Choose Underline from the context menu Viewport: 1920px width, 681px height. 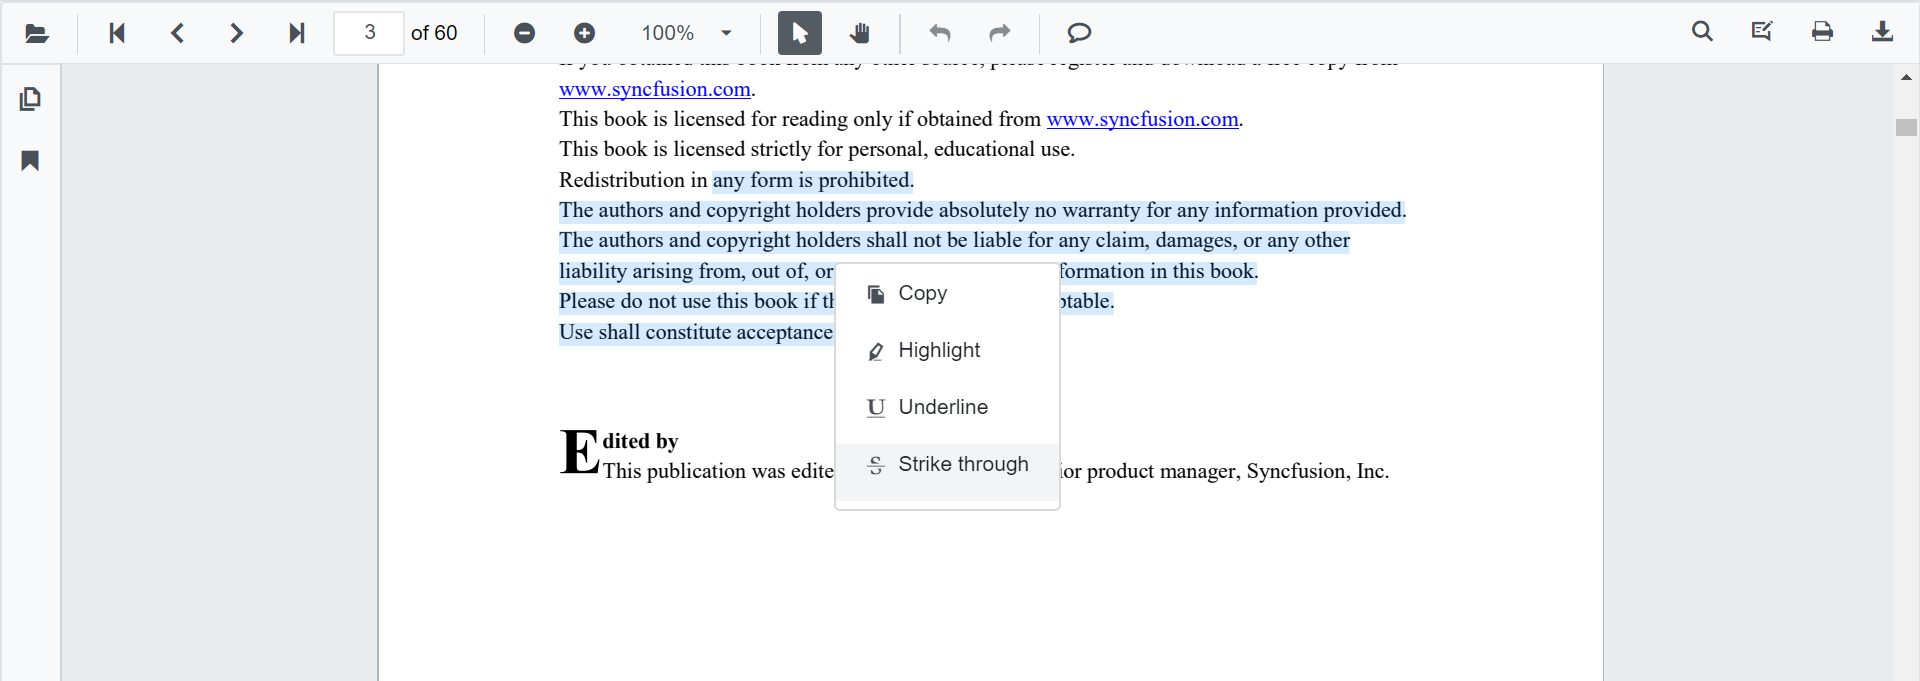click(x=947, y=407)
